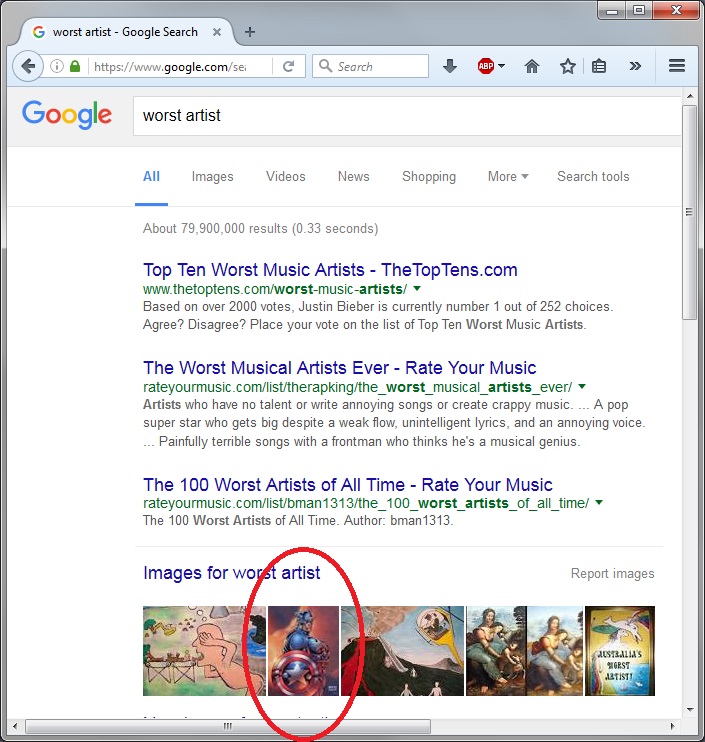Expand the More search filters dropdown

[x=508, y=177]
